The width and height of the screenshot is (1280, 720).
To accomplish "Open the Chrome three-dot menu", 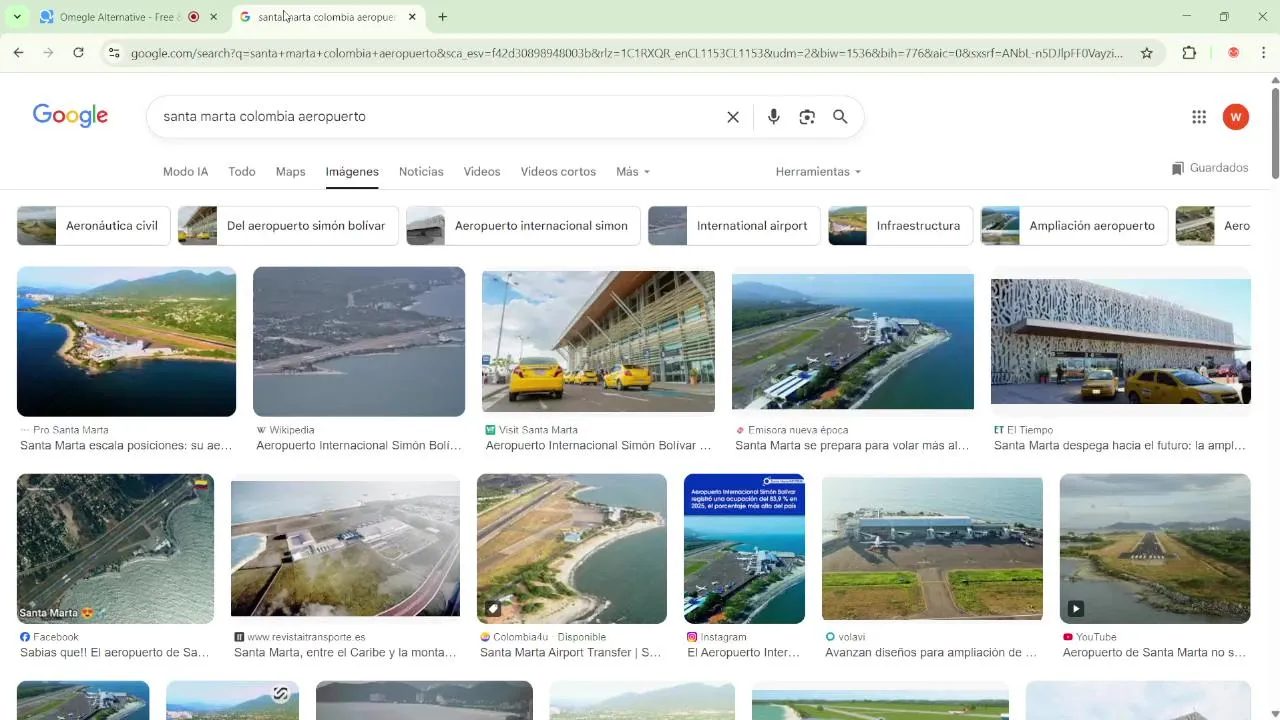I will coord(1264,53).
